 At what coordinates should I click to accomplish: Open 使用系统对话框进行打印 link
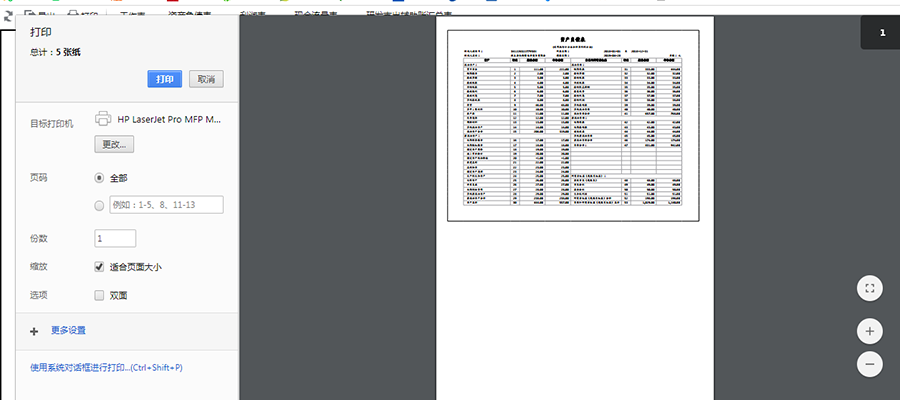coord(106,368)
